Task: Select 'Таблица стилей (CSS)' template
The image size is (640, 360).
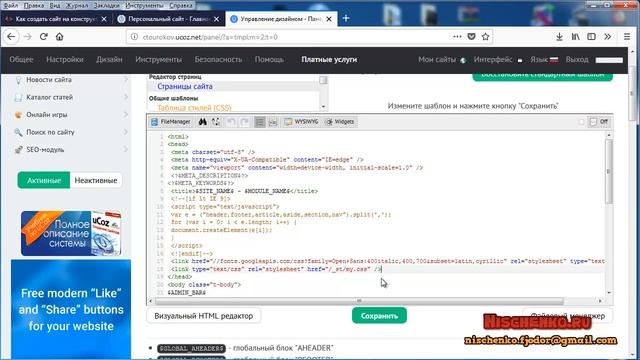Action: click(x=194, y=108)
